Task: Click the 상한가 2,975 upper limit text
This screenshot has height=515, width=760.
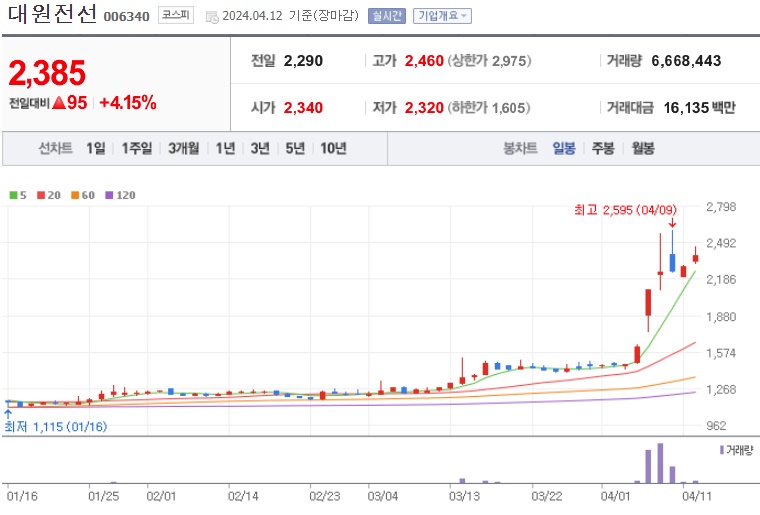Action: [489, 61]
